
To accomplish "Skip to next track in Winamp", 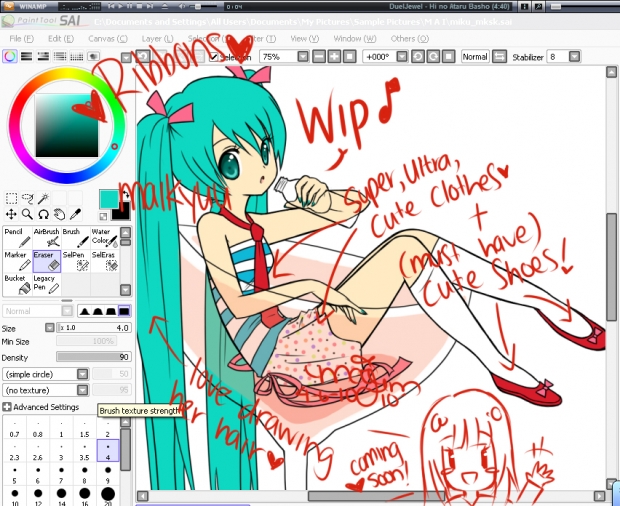I will click(x=150, y=6).
